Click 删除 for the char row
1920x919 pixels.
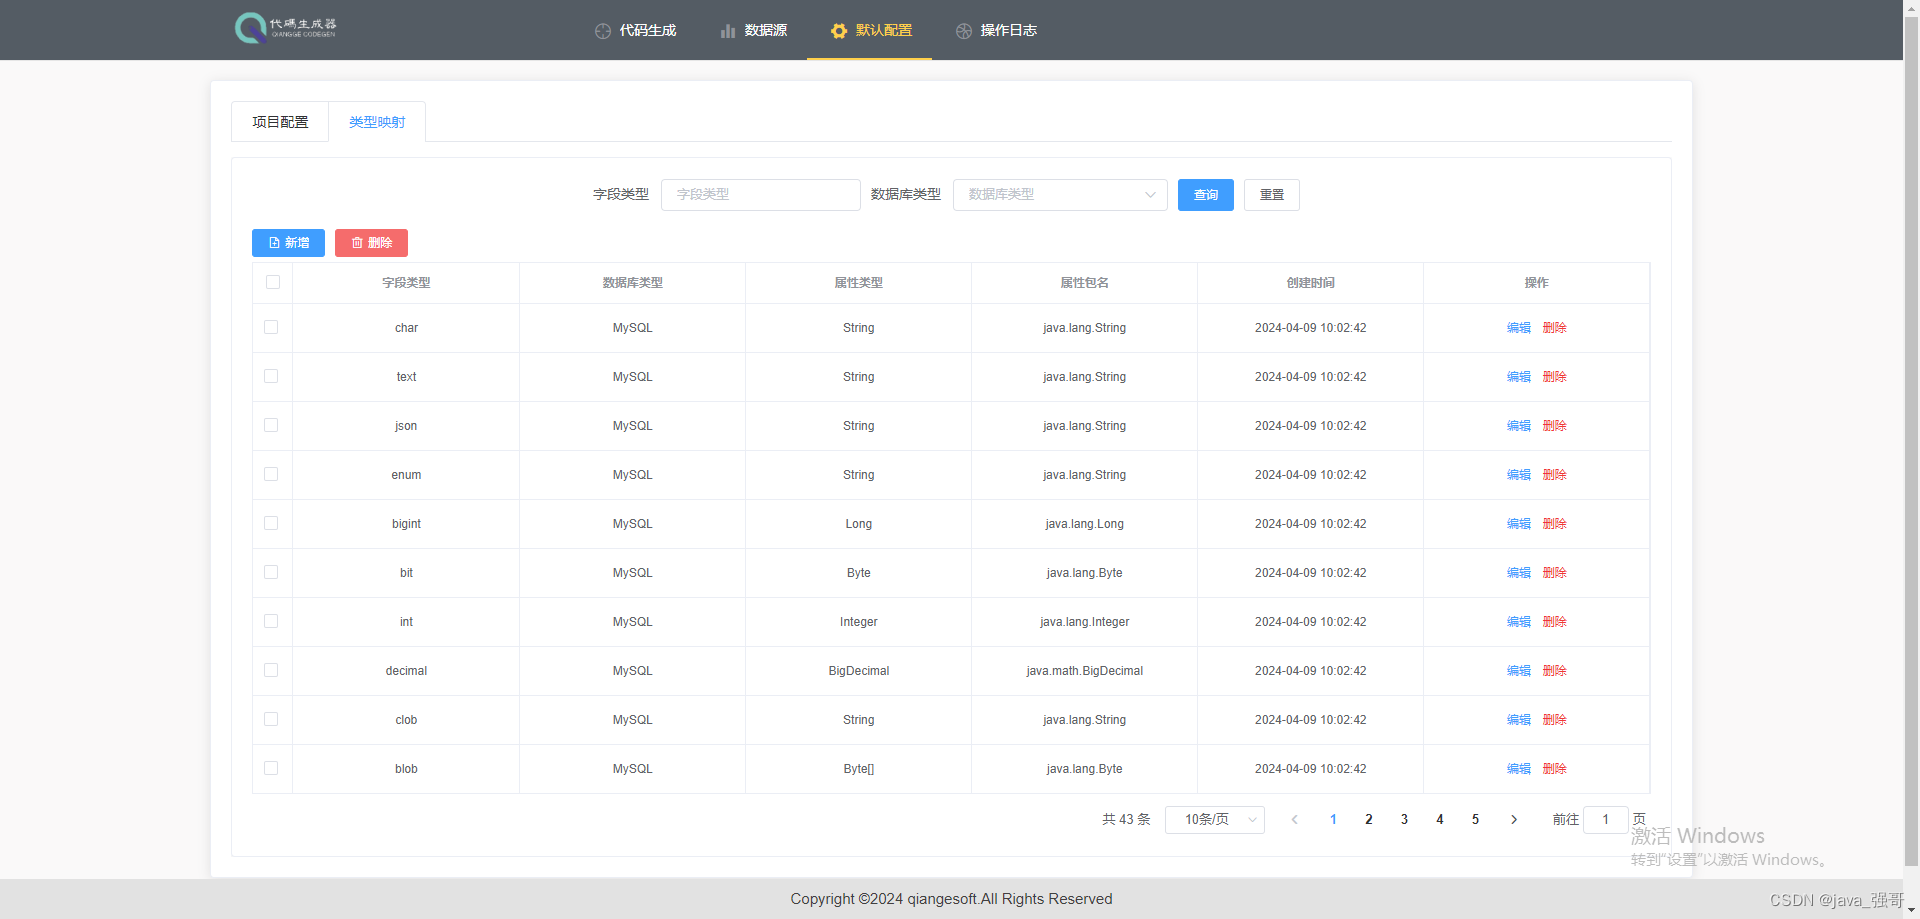click(1554, 328)
